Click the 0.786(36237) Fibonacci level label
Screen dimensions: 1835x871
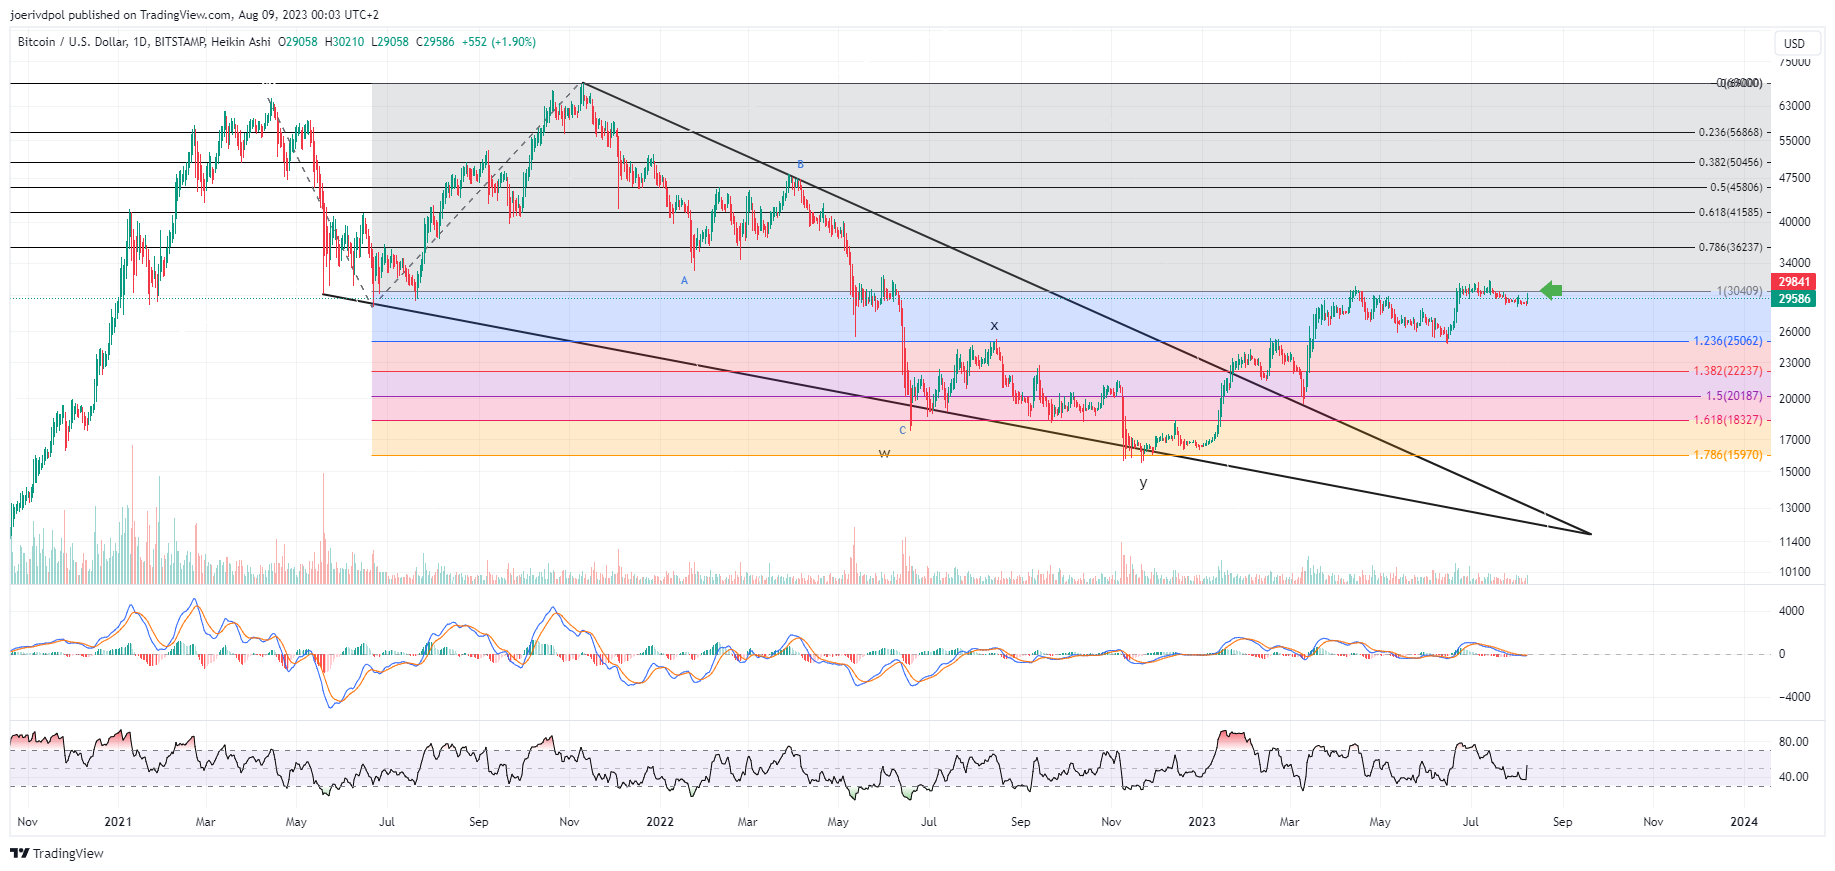pyautogui.click(x=1730, y=247)
